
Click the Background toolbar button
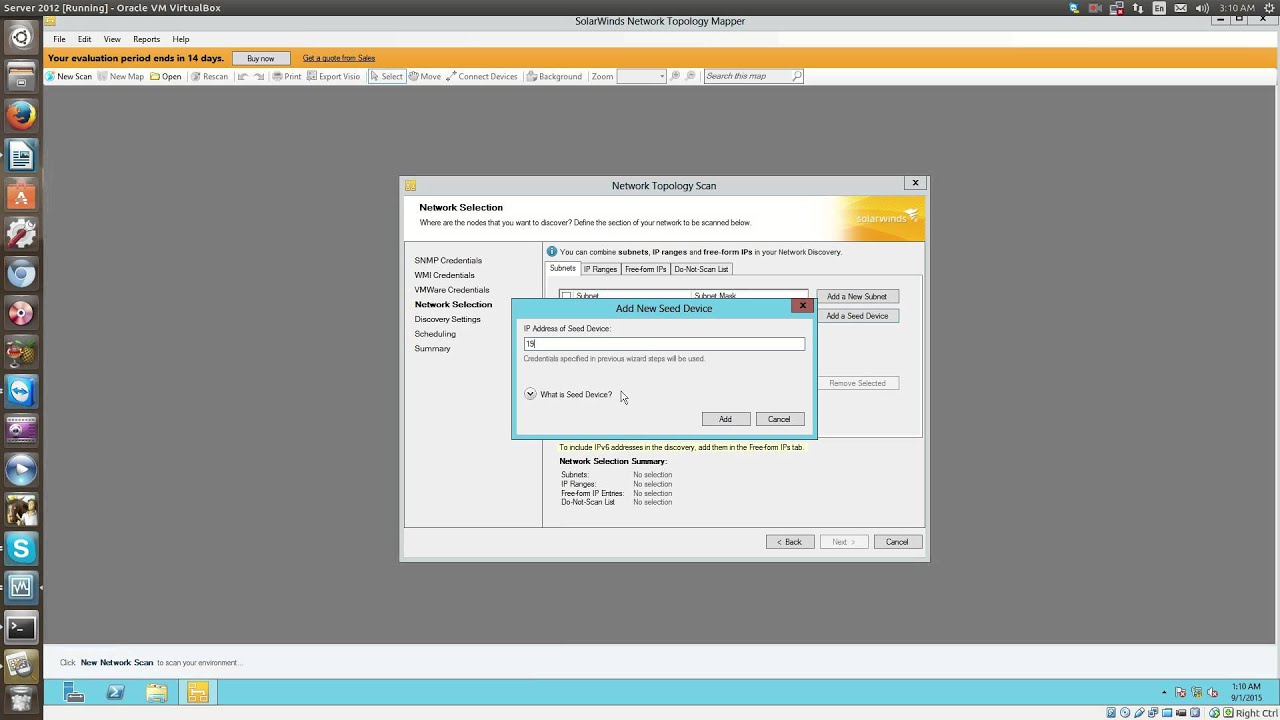[x=554, y=76]
